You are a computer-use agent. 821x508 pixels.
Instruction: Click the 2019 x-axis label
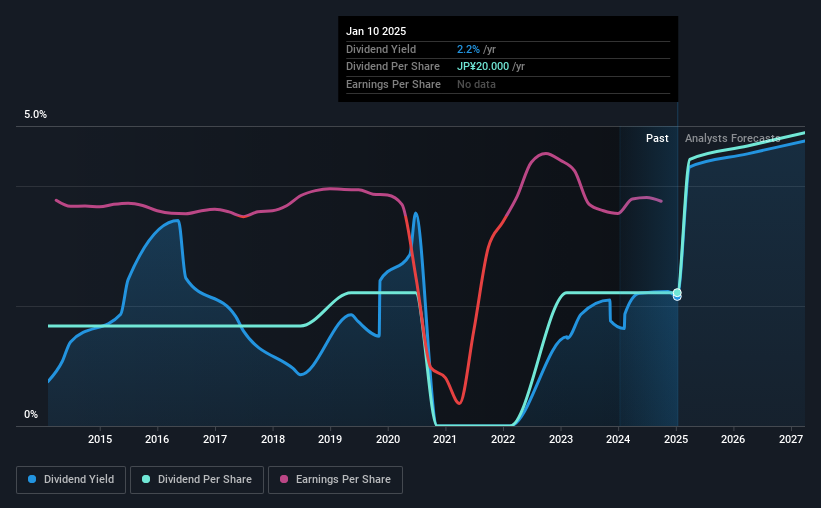click(x=330, y=439)
